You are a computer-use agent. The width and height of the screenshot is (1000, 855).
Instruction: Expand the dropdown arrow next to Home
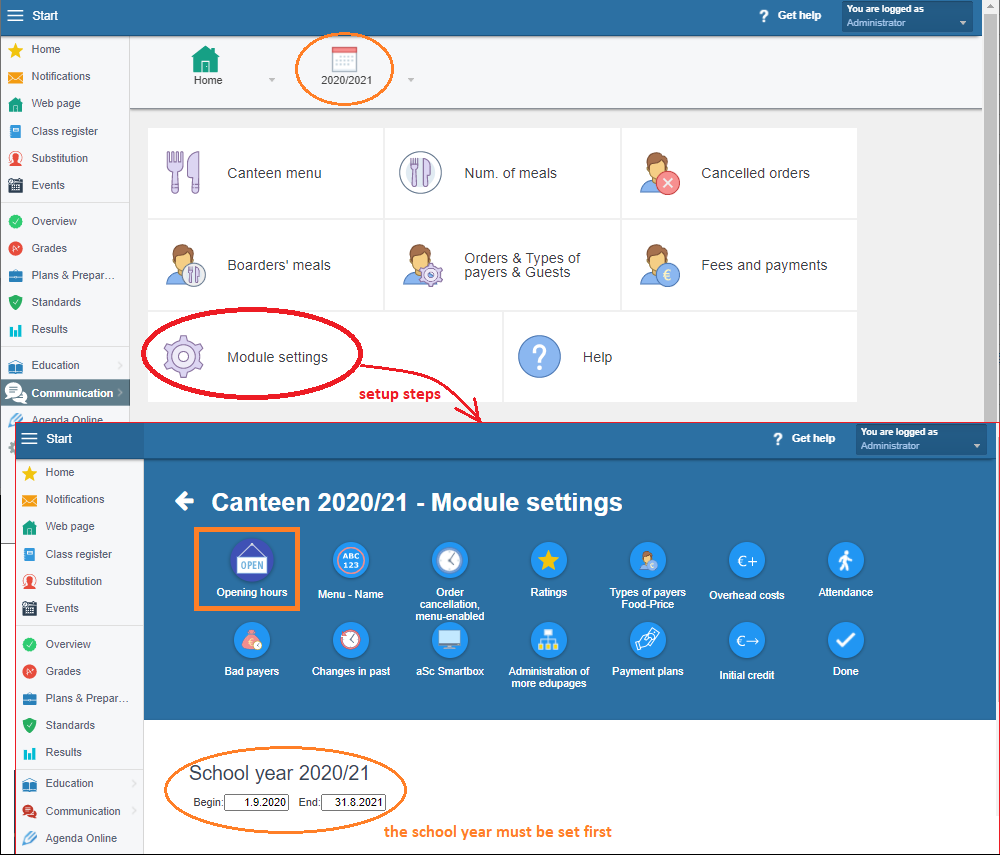[272, 80]
